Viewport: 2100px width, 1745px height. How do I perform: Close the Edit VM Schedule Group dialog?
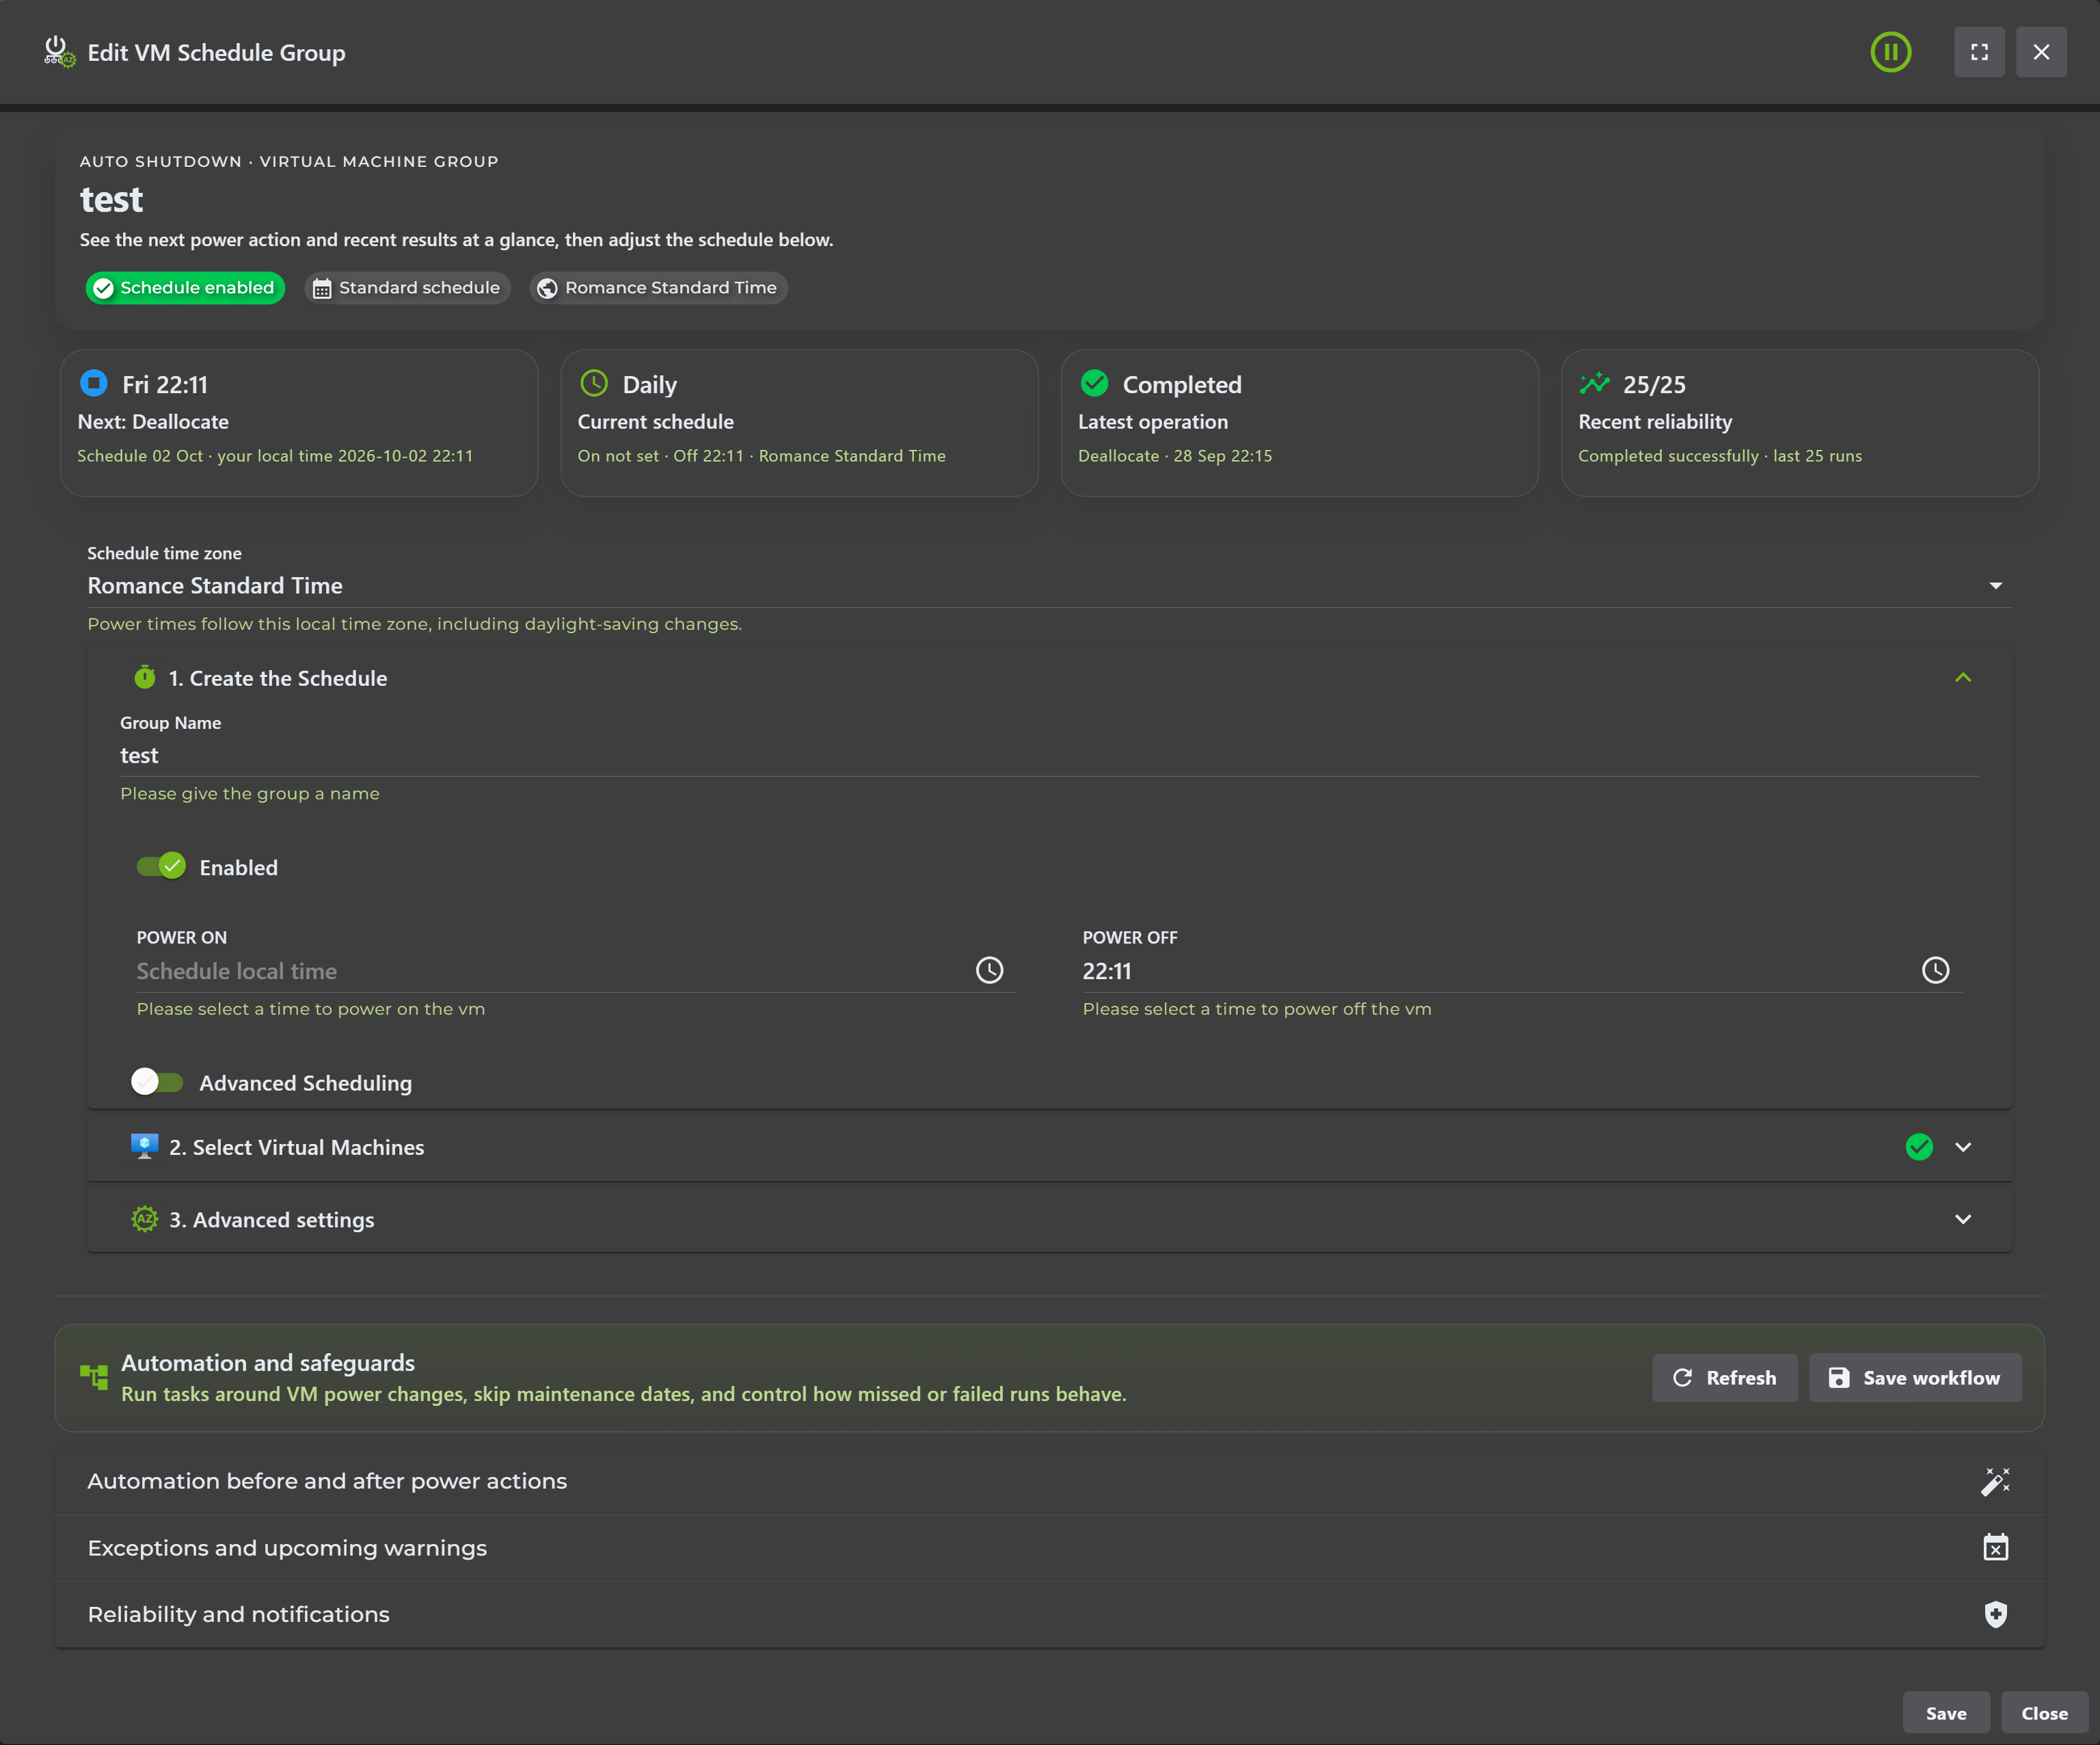click(2041, 52)
